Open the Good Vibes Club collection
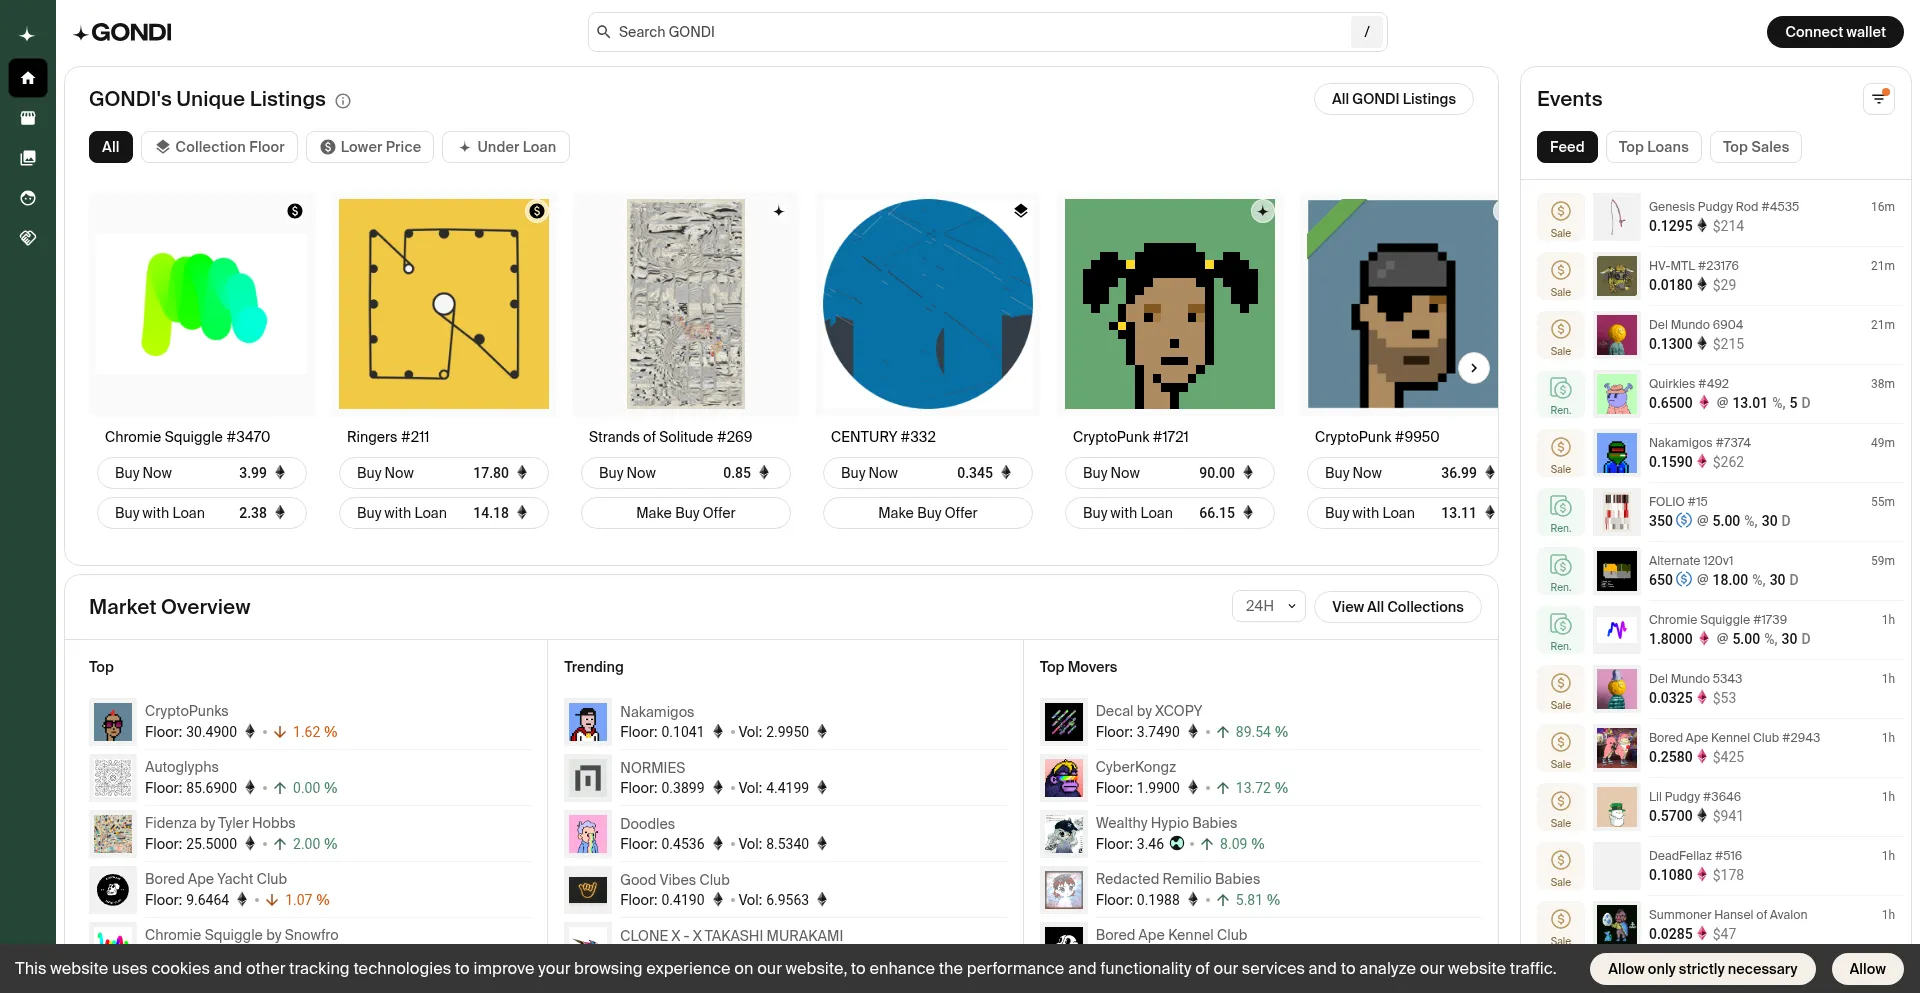The height and width of the screenshot is (993, 1920). click(x=785, y=890)
